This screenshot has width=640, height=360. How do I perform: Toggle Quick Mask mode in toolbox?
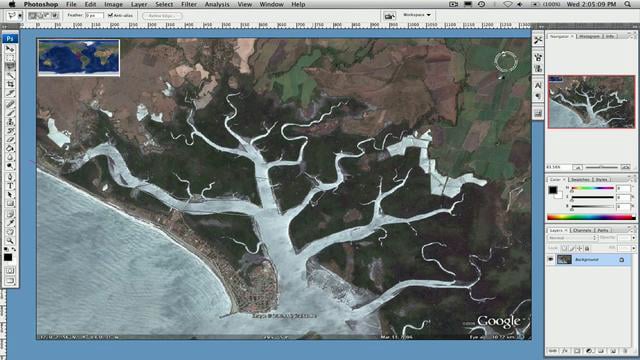click(x=10, y=271)
